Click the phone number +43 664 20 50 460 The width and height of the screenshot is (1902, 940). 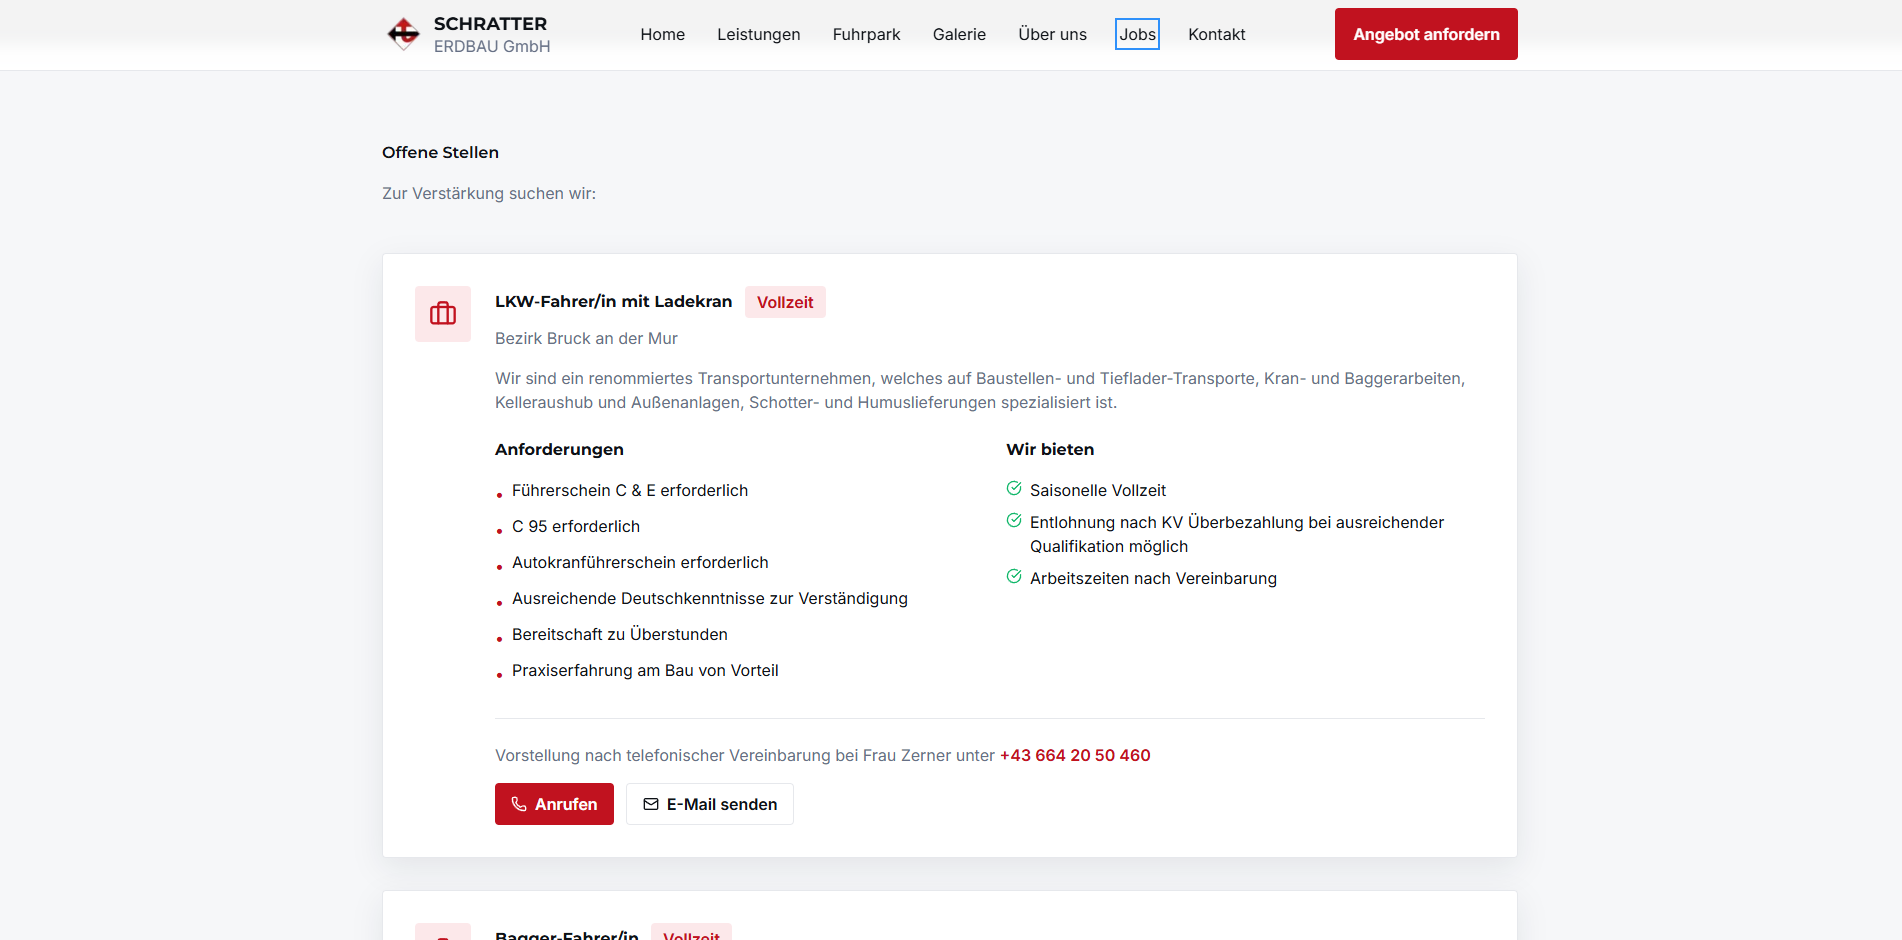[x=1075, y=756]
